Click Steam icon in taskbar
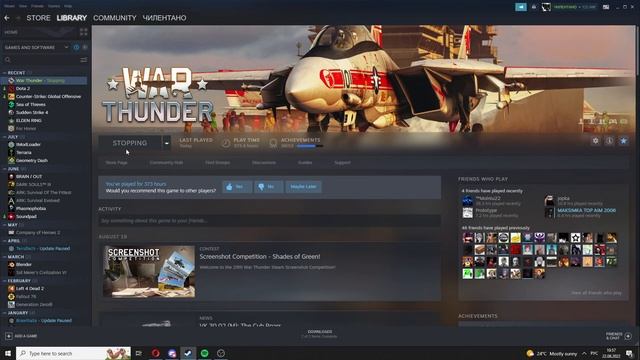Viewport: 640px width, 360px height. [x=188, y=353]
